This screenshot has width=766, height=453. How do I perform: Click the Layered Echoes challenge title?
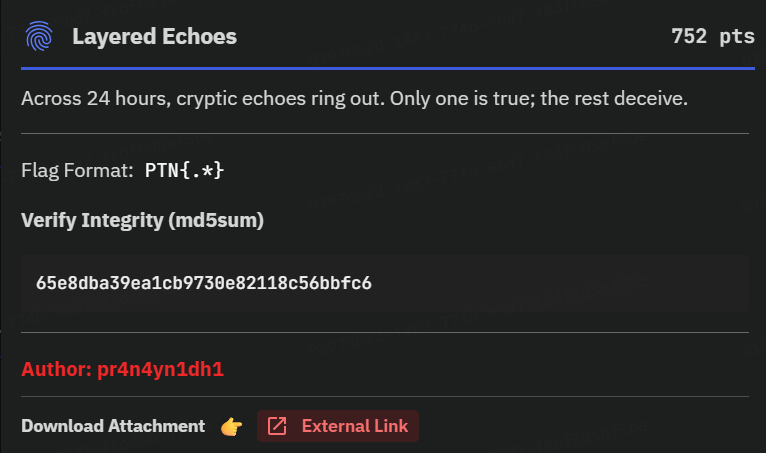tap(154, 37)
